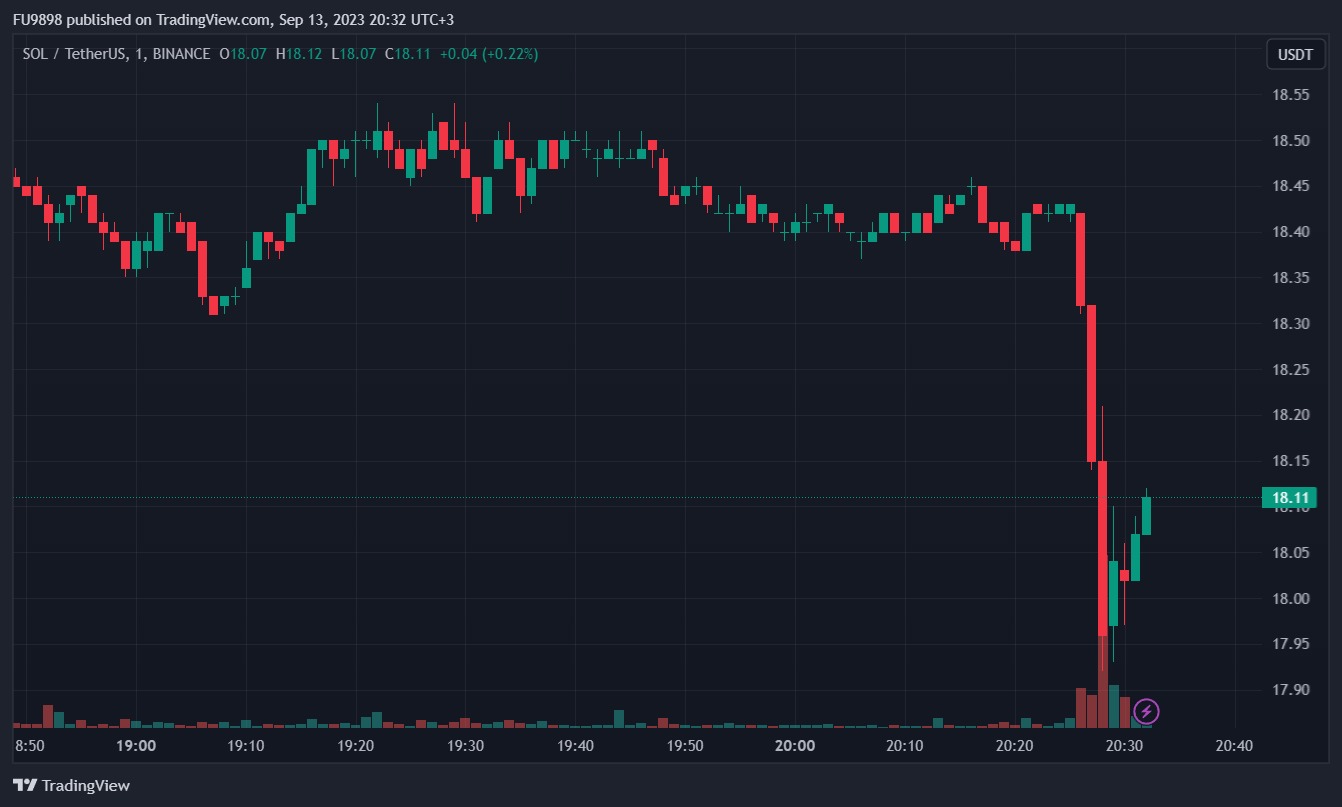Click the close value C18.11 in legend
The height and width of the screenshot is (807, 1342).
pyautogui.click(x=408, y=54)
